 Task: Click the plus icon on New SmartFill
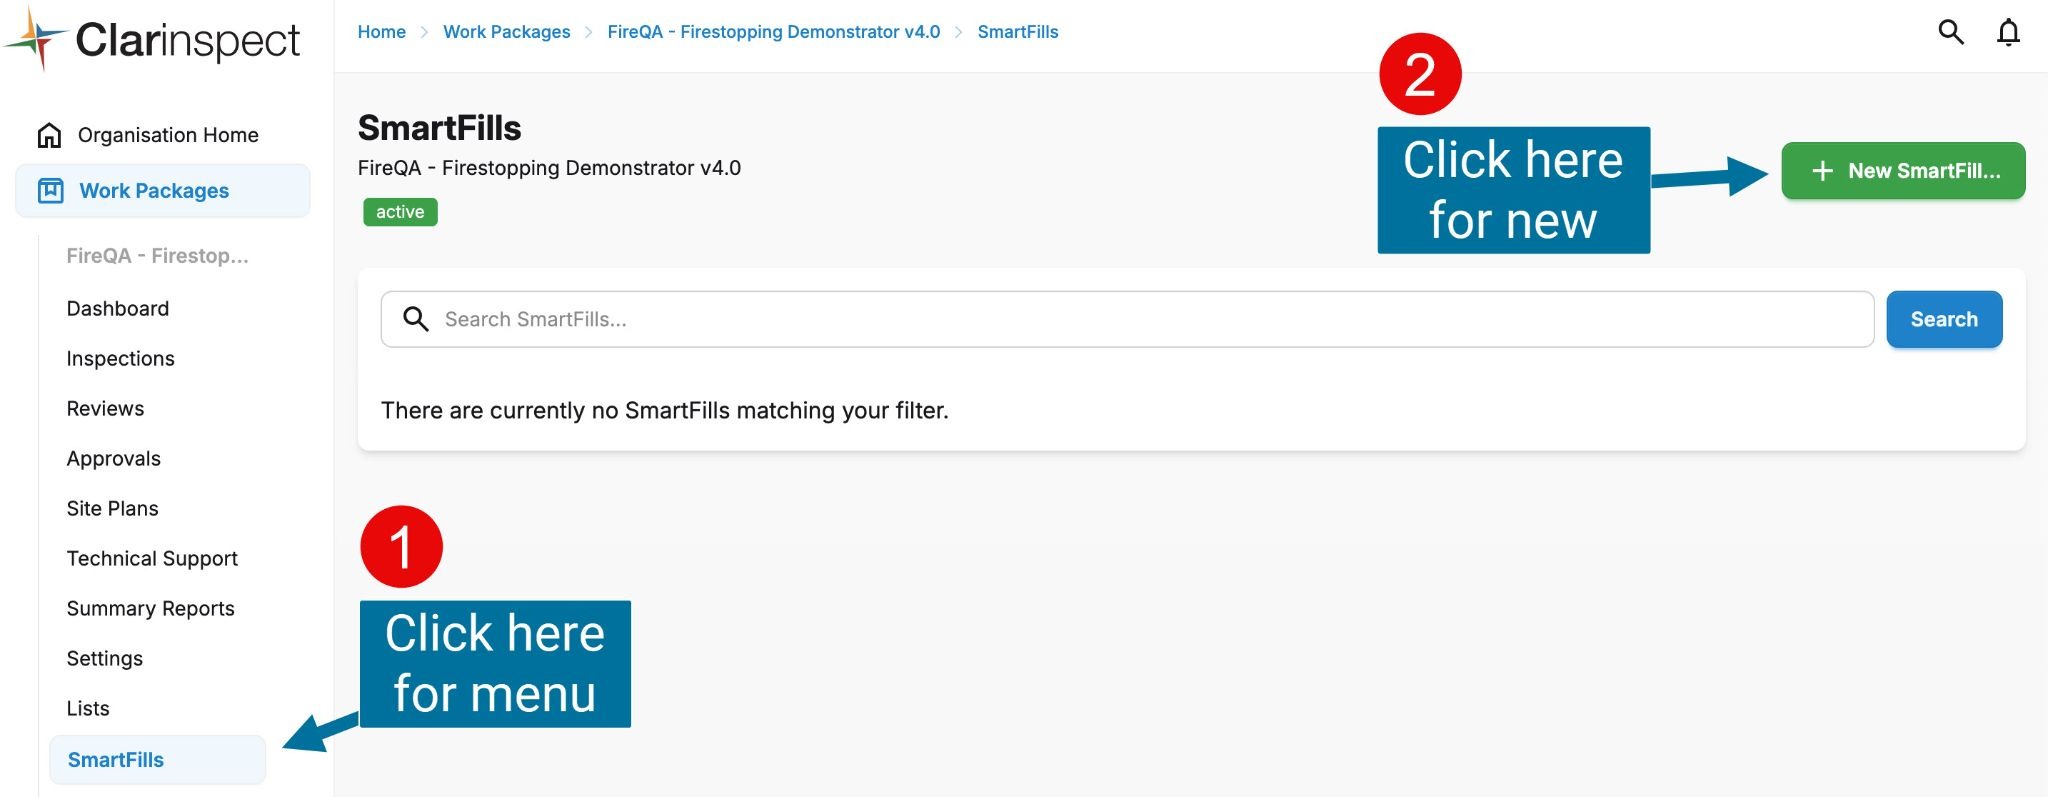(x=1822, y=171)
